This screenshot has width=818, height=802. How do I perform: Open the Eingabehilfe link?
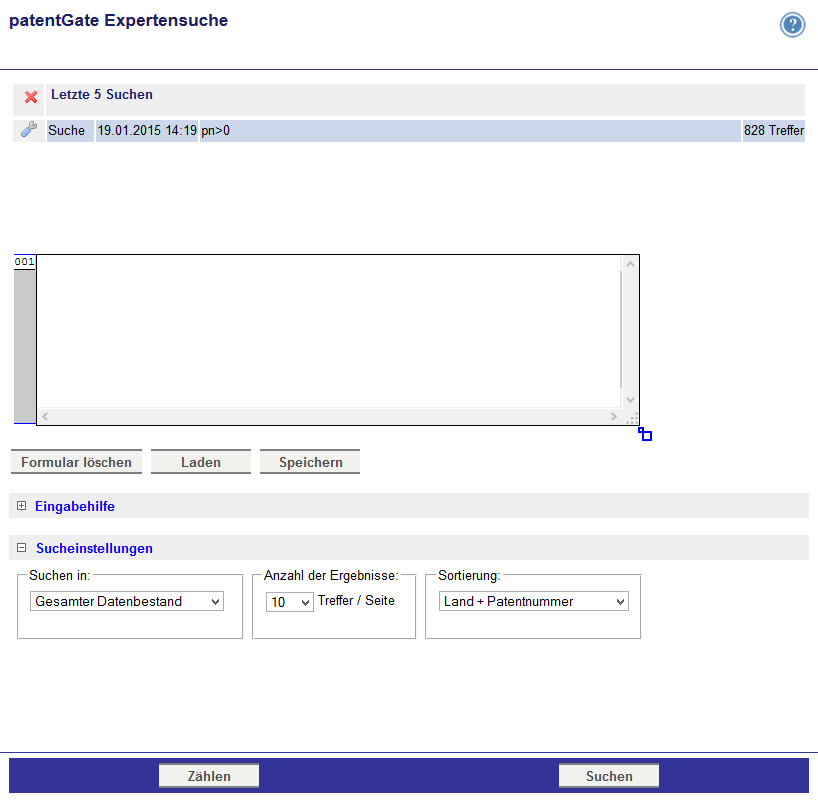point(75,506)
